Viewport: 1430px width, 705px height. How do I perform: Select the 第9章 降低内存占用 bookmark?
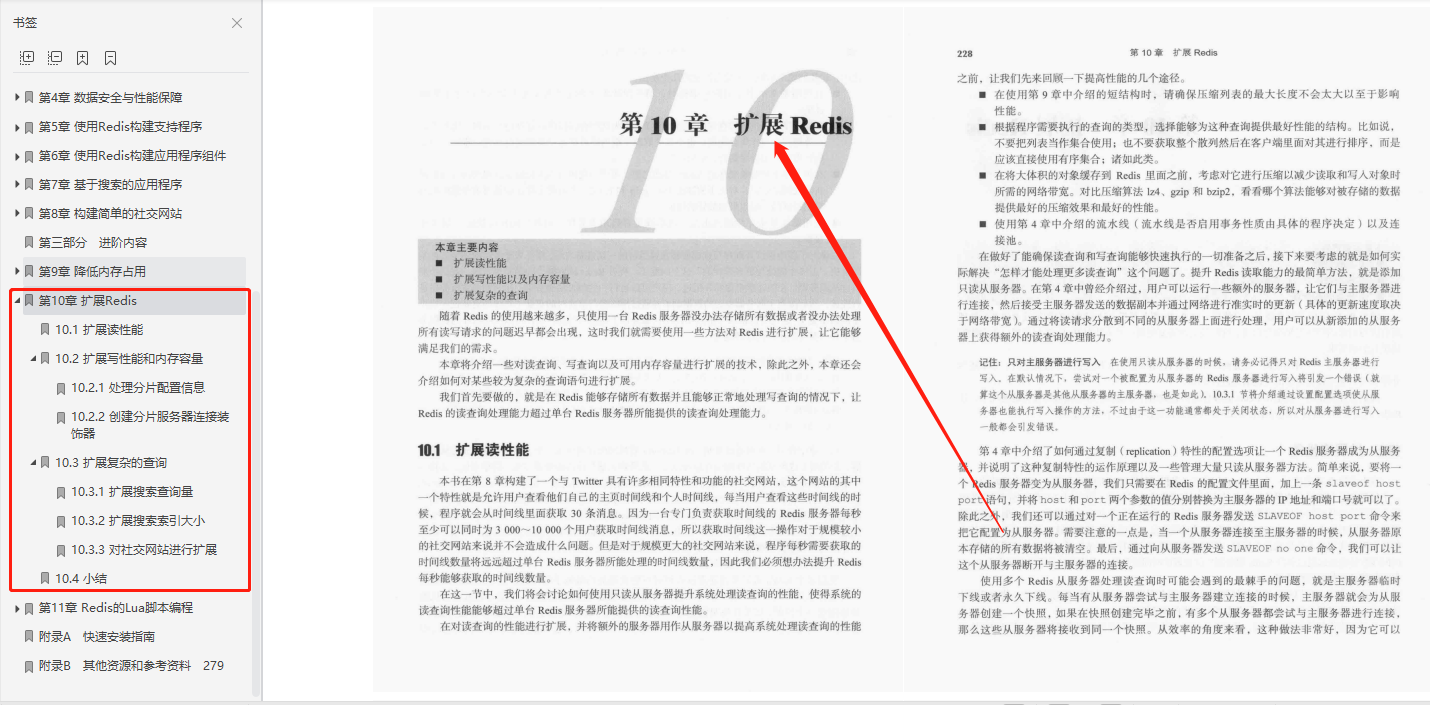93,272
